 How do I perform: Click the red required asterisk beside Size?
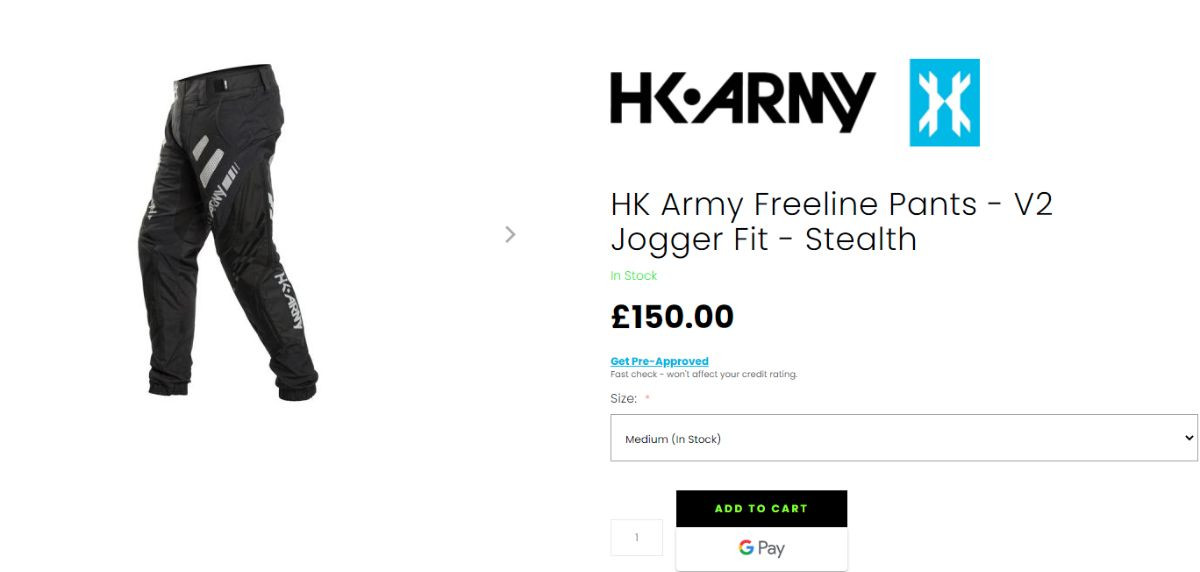(647, 399)
